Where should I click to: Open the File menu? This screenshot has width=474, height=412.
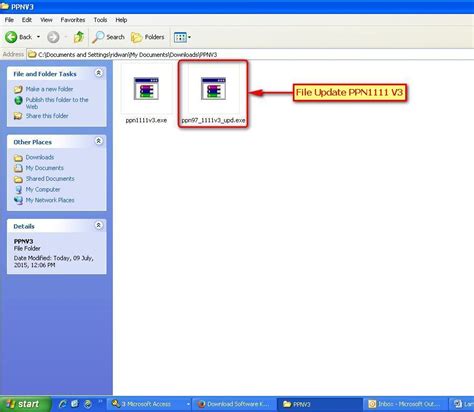[9, 20]
